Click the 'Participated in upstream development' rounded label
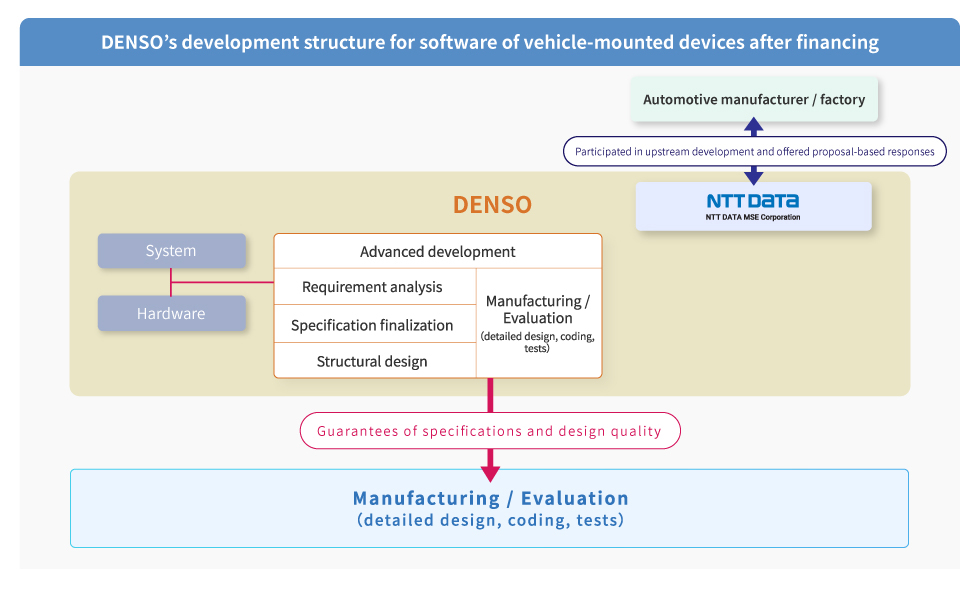Screen dimensions: 980x590 pos(754,151)
